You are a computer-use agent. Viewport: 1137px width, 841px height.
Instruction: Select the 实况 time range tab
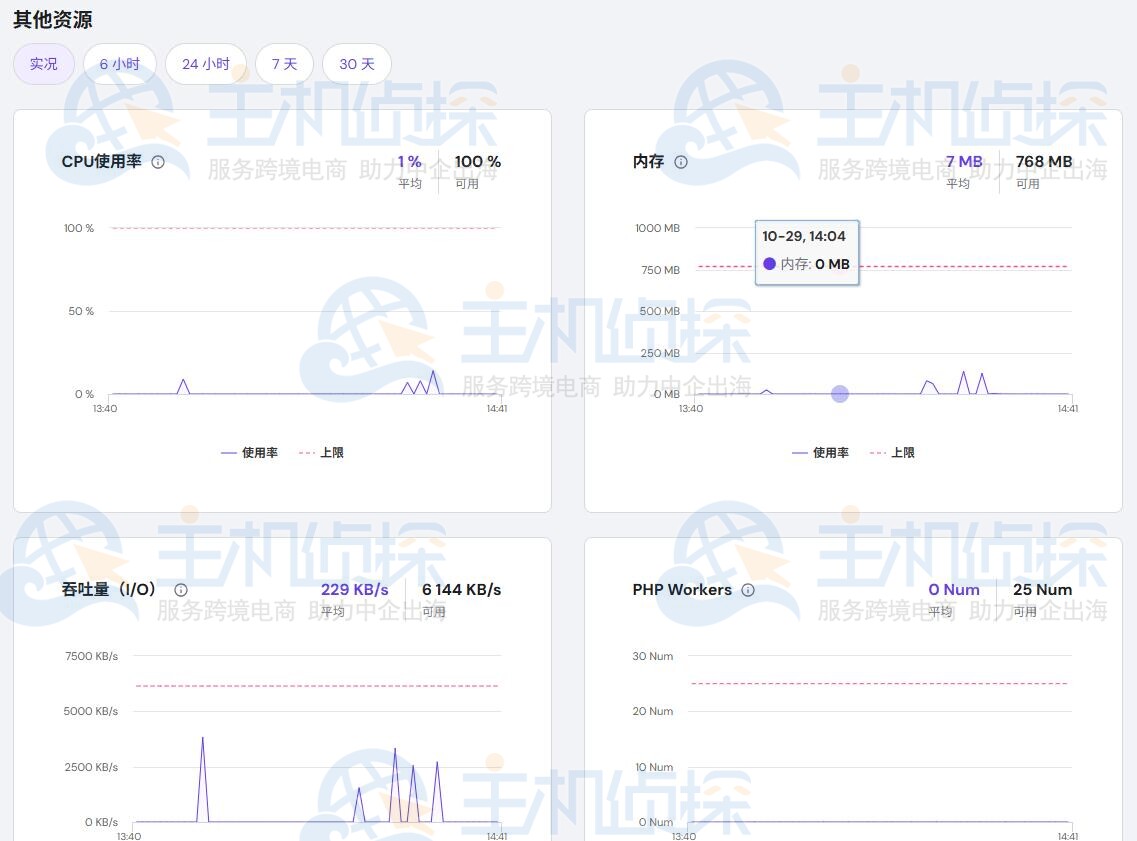pyautogui.click(x=44, y=64)
